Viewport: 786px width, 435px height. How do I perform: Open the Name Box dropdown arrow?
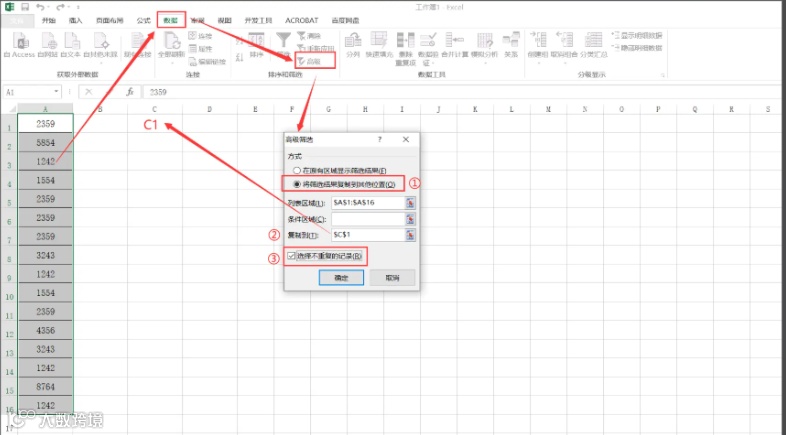56,92
